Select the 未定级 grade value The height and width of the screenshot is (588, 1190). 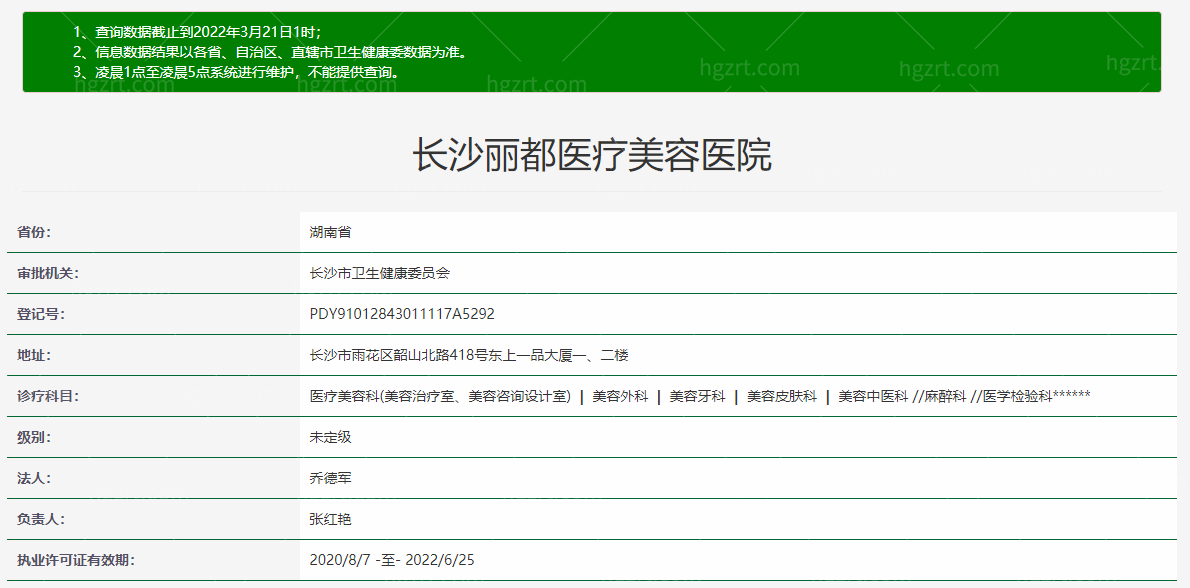click(x=331, y=436)
